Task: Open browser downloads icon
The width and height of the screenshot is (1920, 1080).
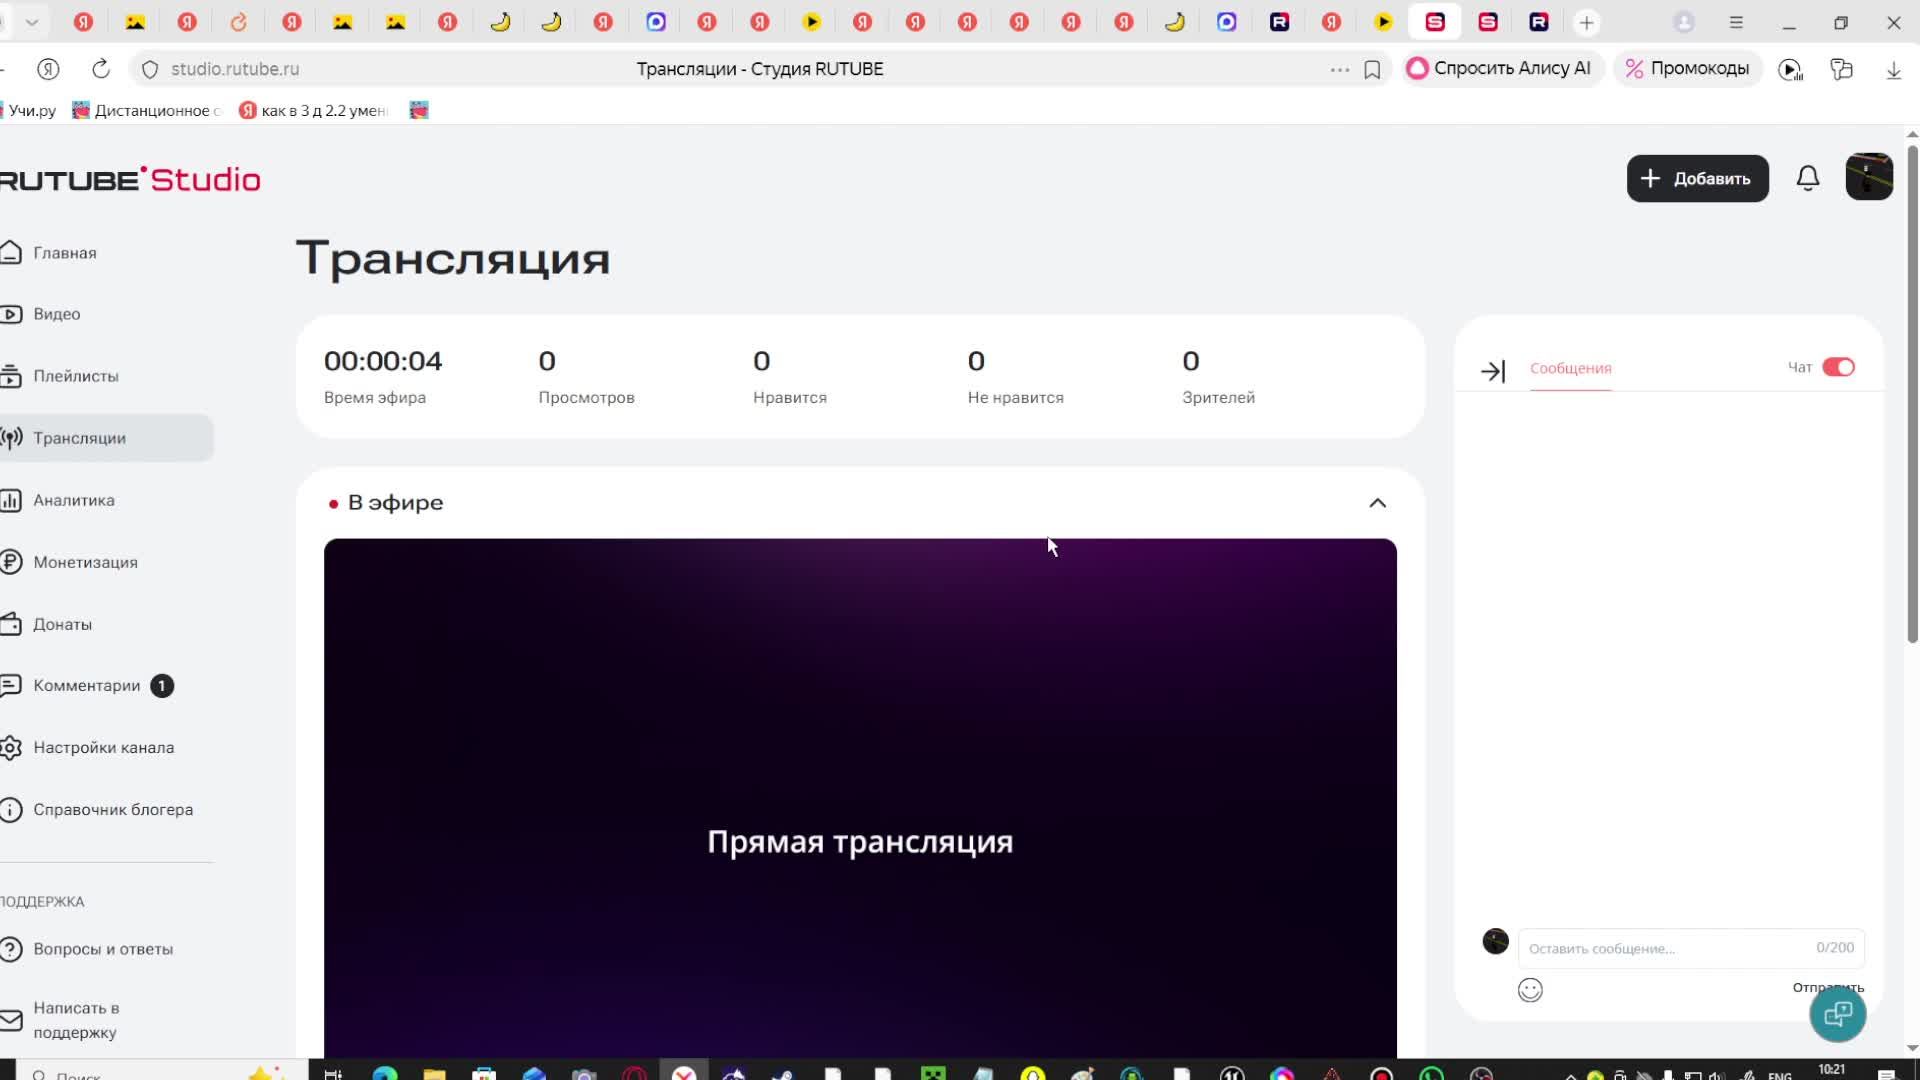Action: click(1893, 70)
